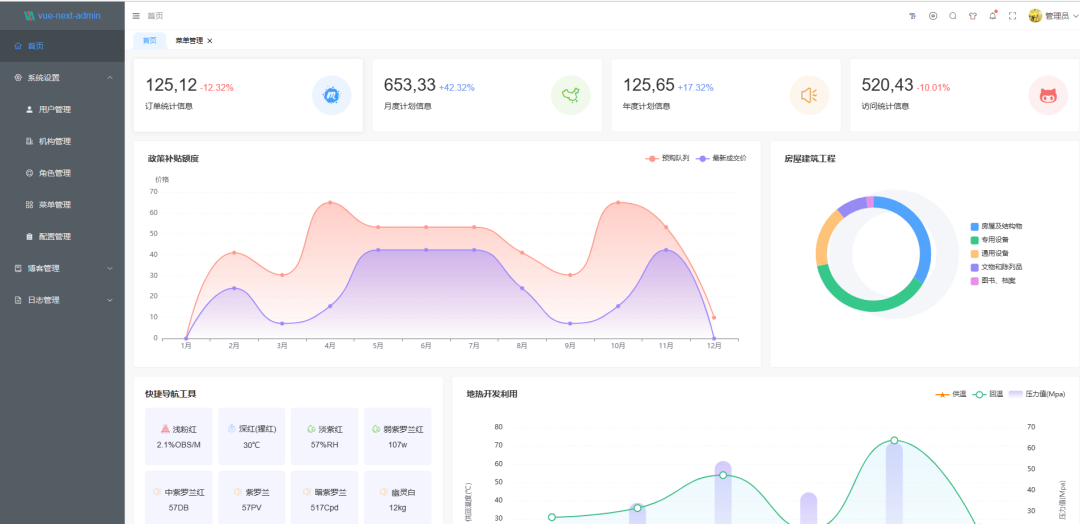Switch to the 菜单管理 tab

(x=188, y=41)
